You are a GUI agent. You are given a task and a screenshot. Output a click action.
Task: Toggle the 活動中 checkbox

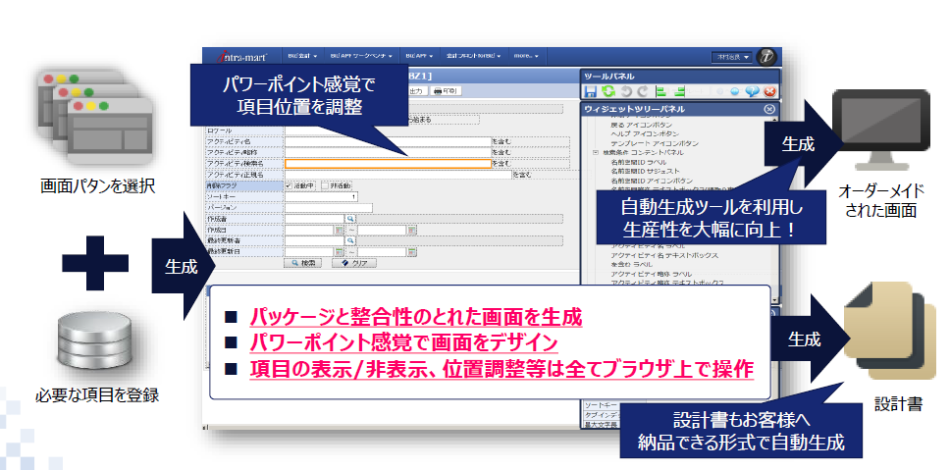coord(289,185)
